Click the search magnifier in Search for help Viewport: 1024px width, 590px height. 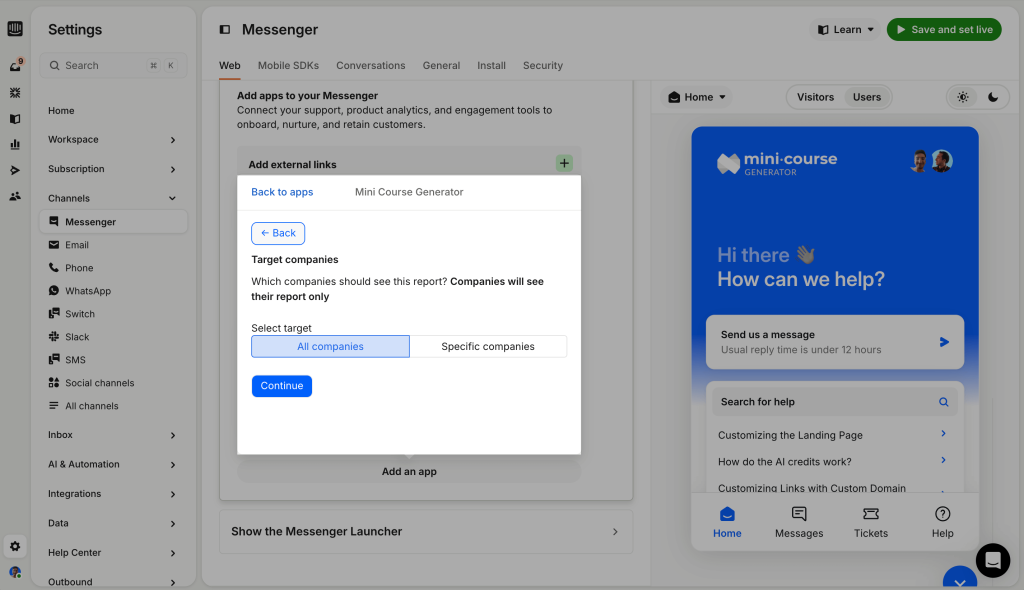tap(944, 402)
